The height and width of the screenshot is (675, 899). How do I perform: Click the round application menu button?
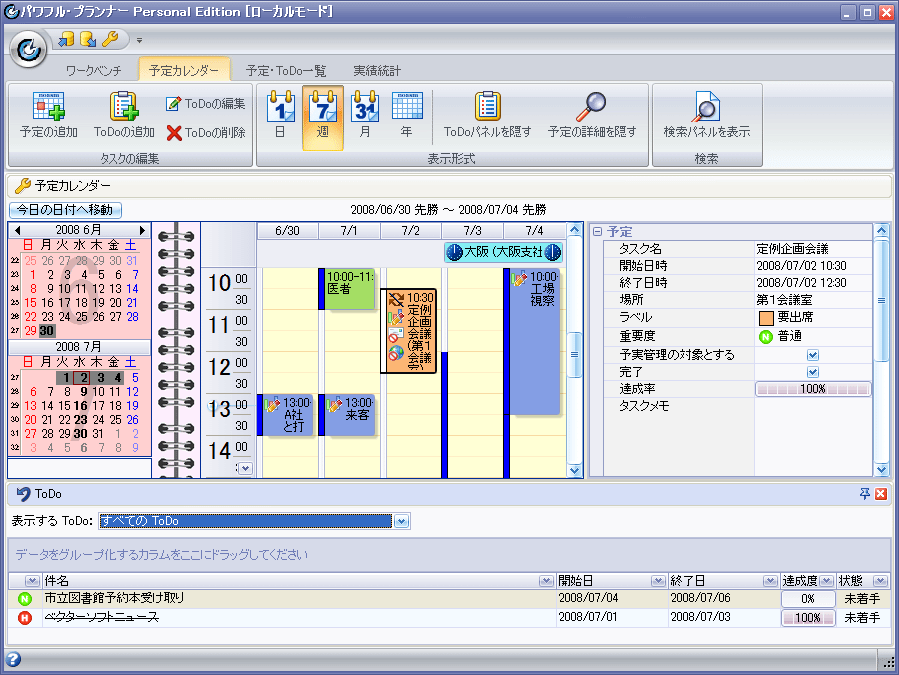(28, 50)
